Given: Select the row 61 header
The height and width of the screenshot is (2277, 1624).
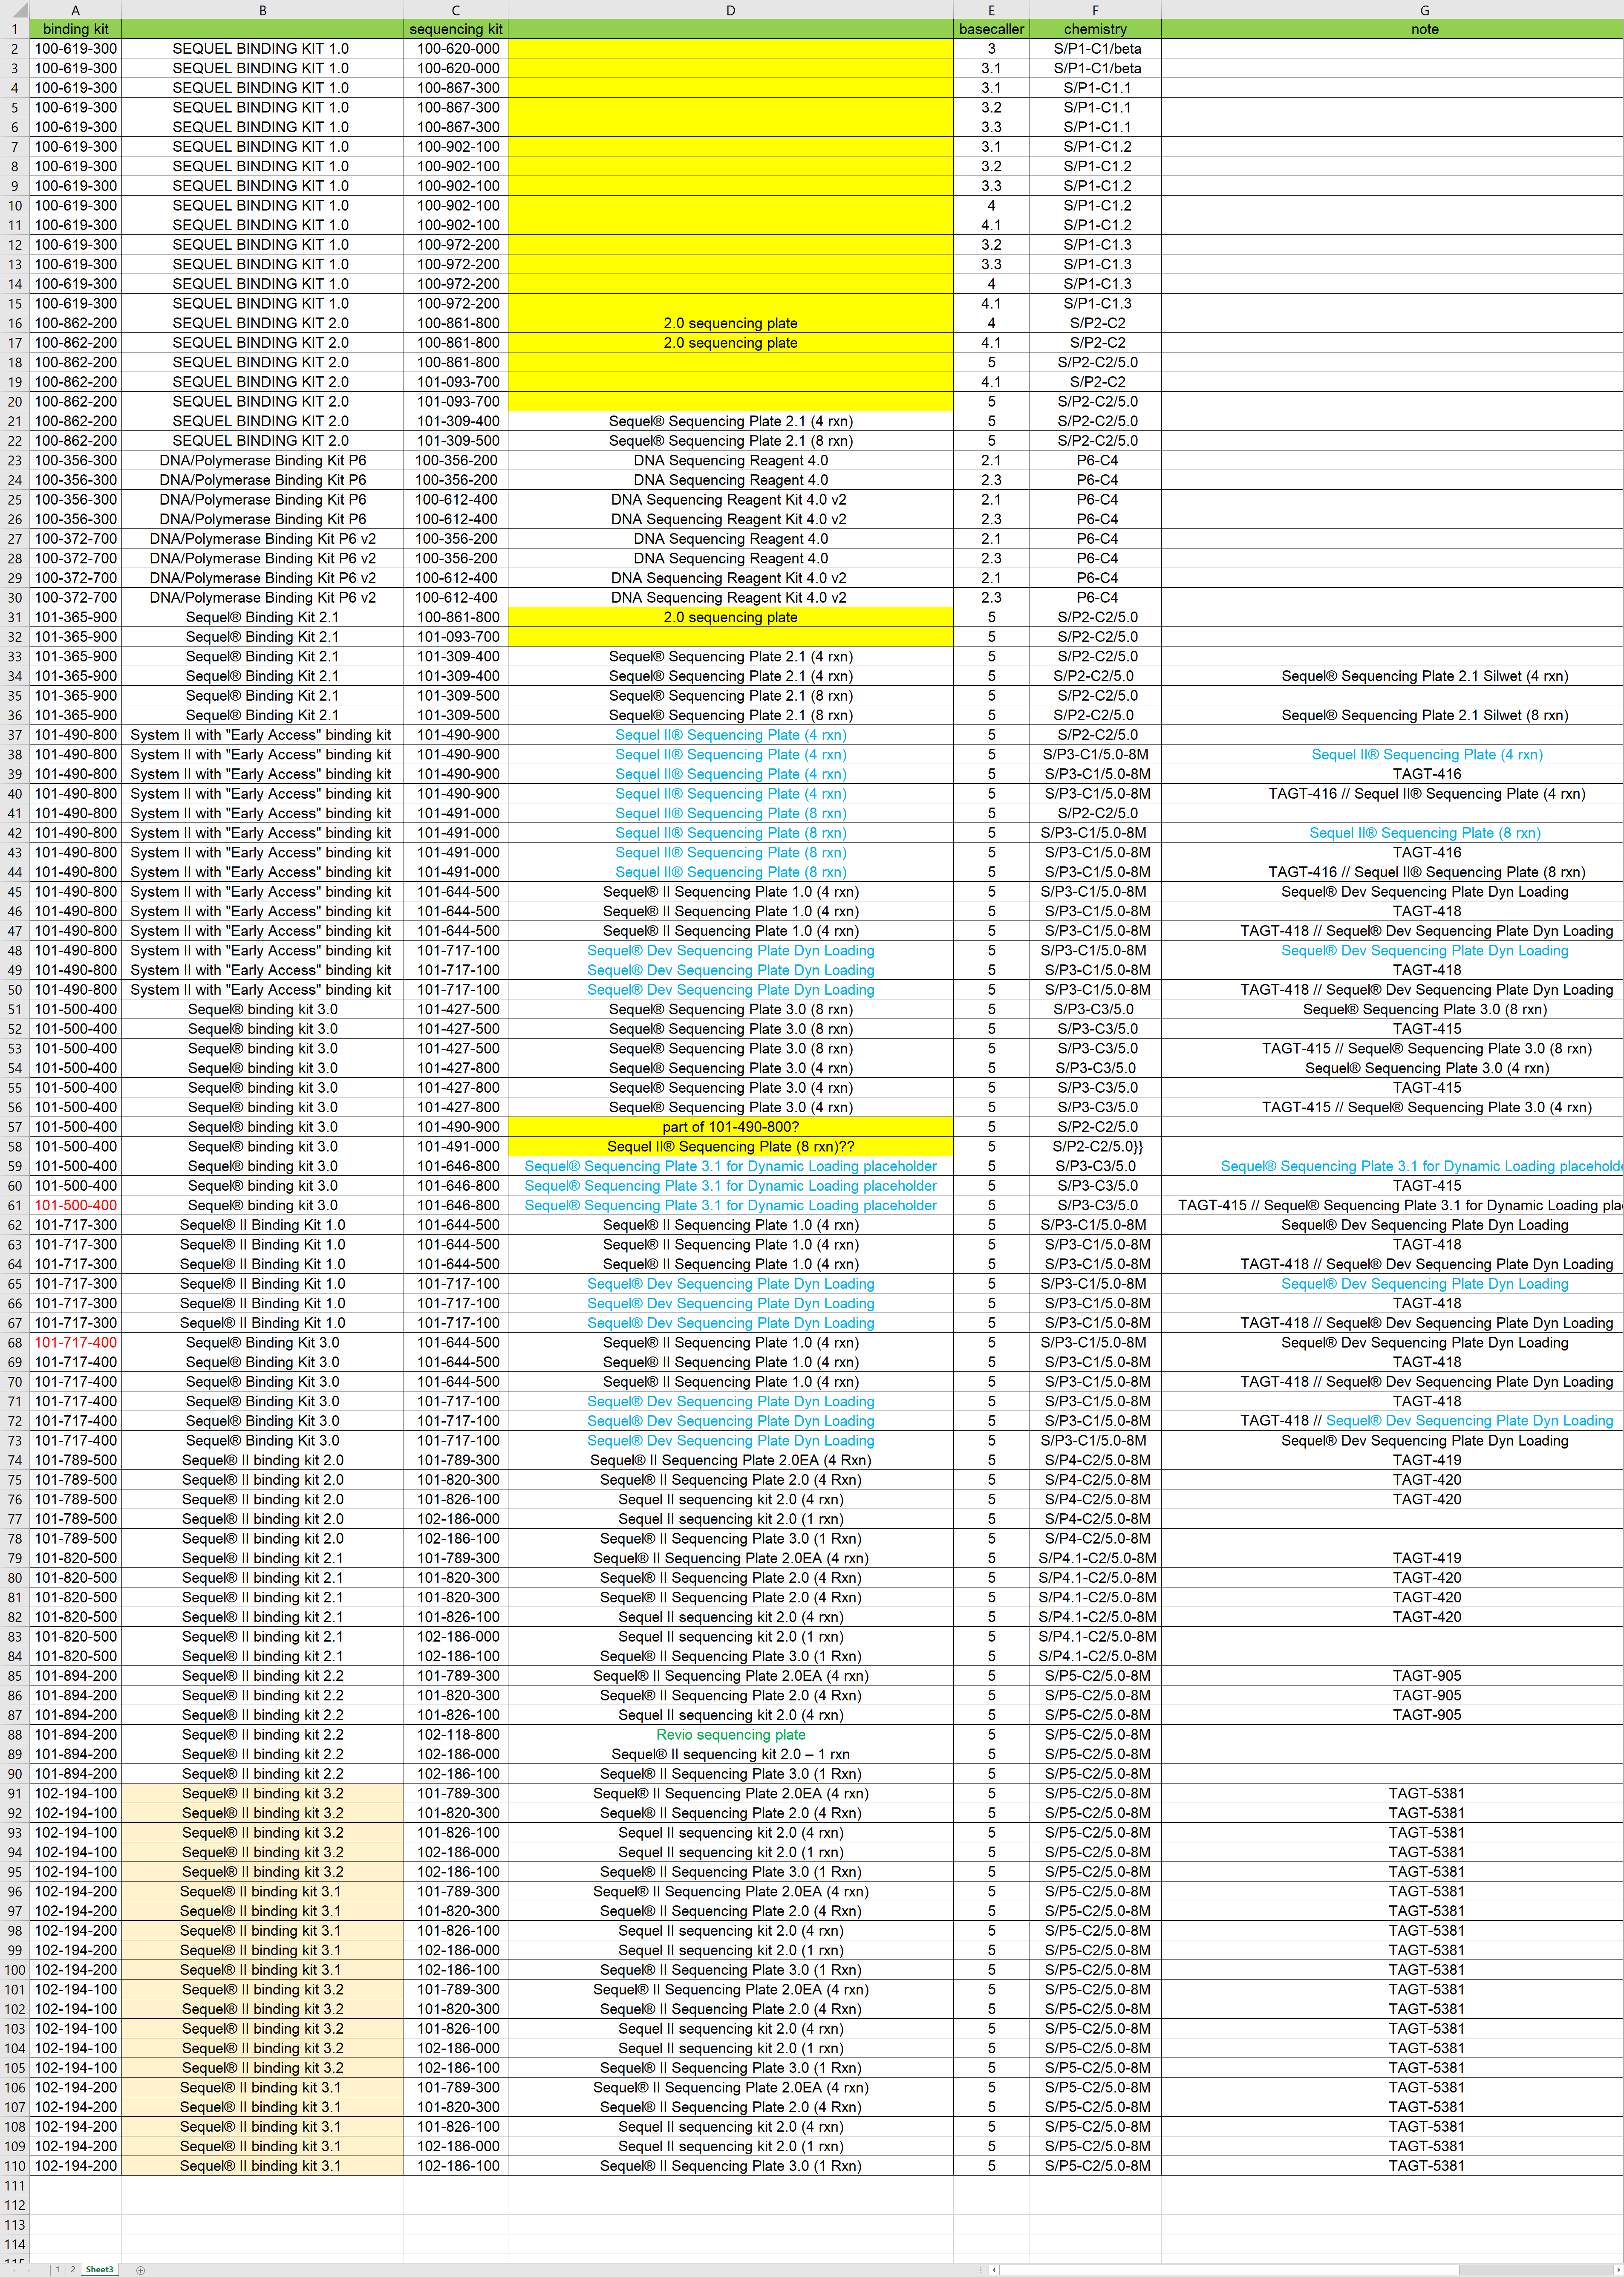Looking at the screenshot, I should (14, 1205).
